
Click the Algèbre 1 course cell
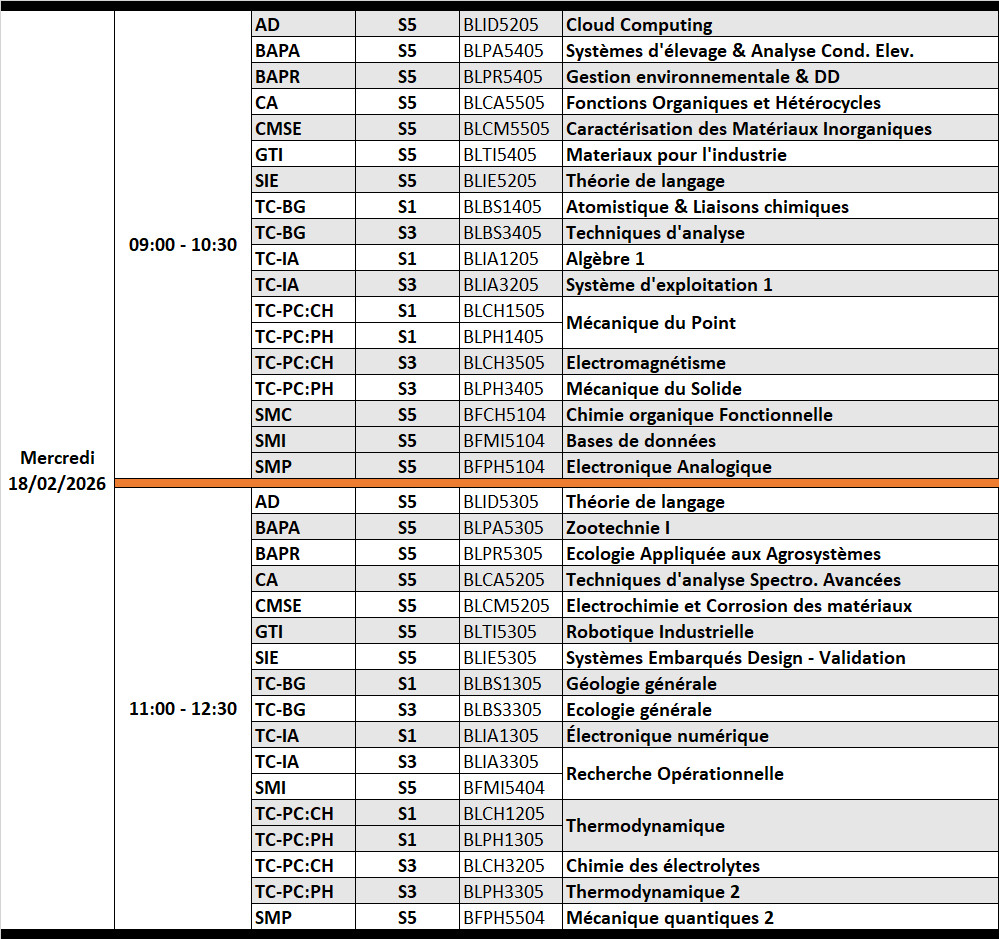click(x=779, y=259)
